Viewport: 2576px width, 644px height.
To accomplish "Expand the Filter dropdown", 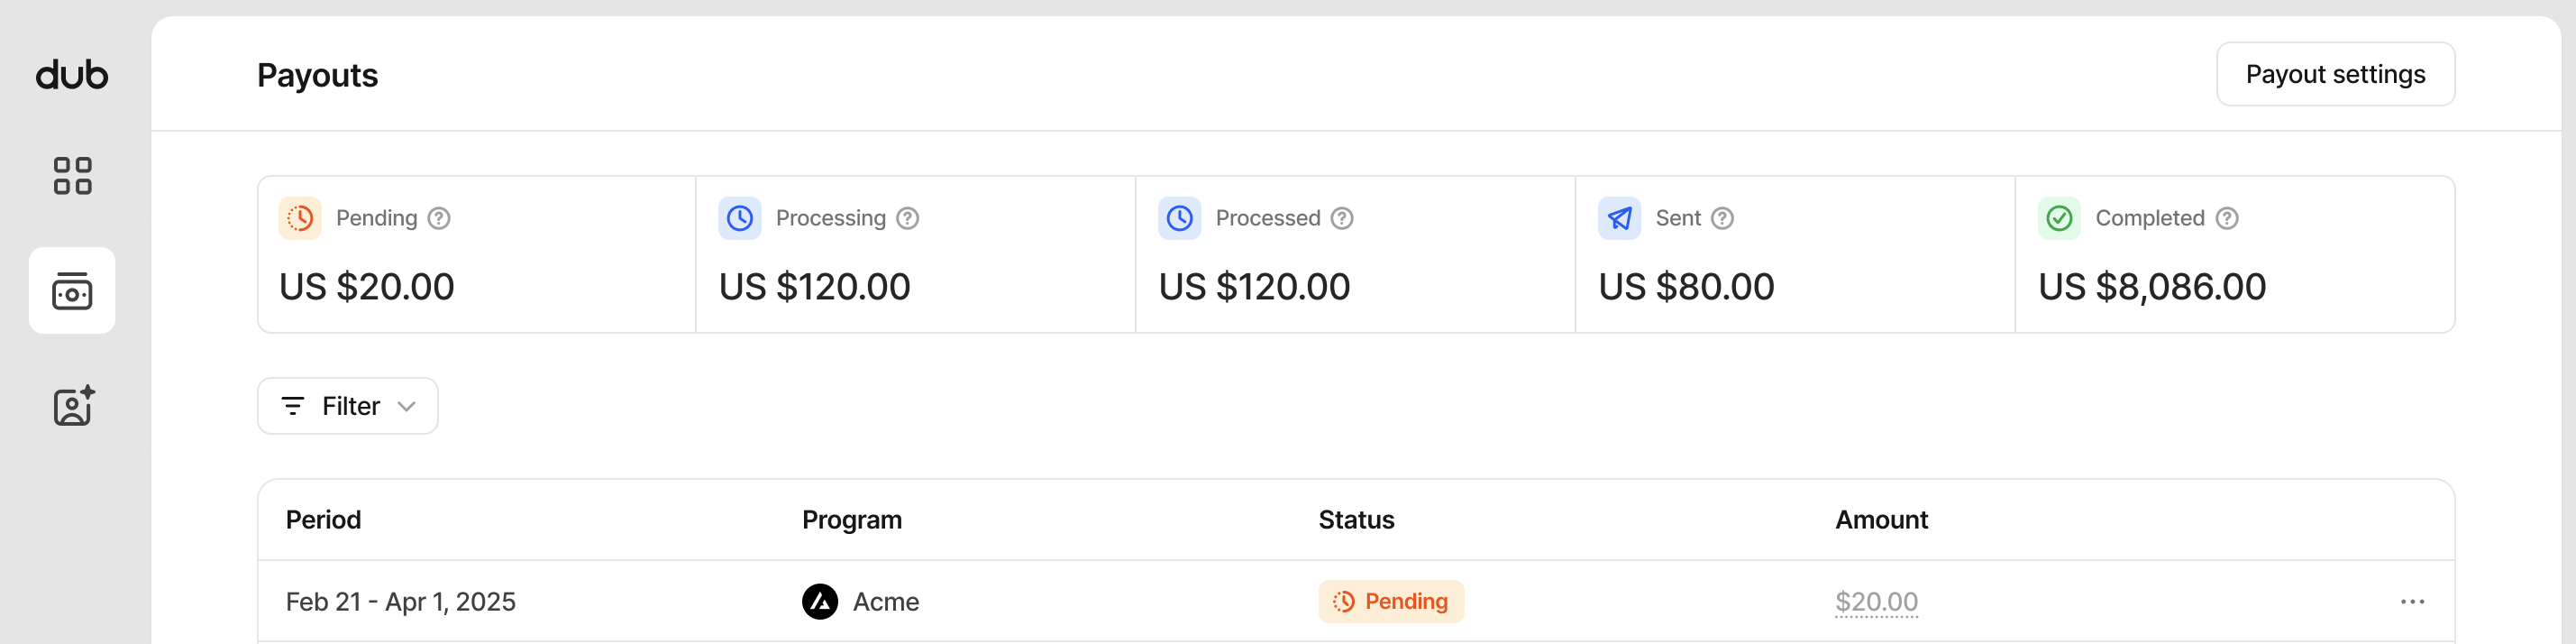I will point(348,406).
